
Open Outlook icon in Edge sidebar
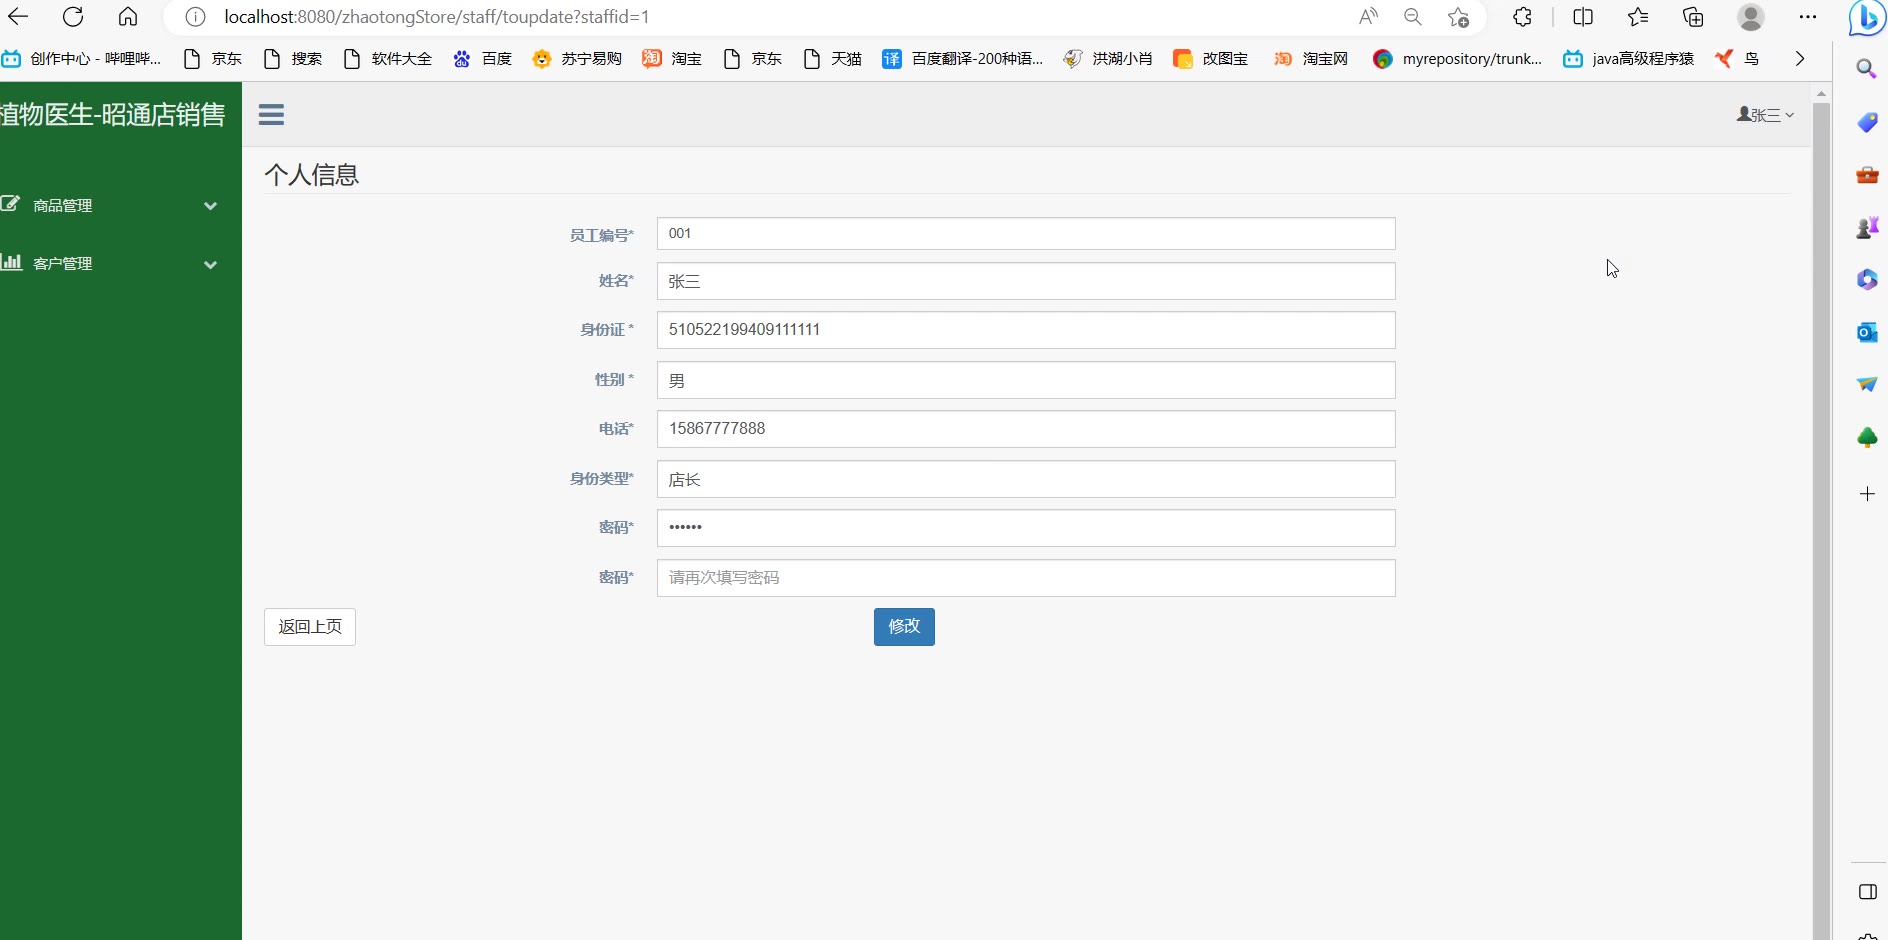click(x=1867, y=332)
